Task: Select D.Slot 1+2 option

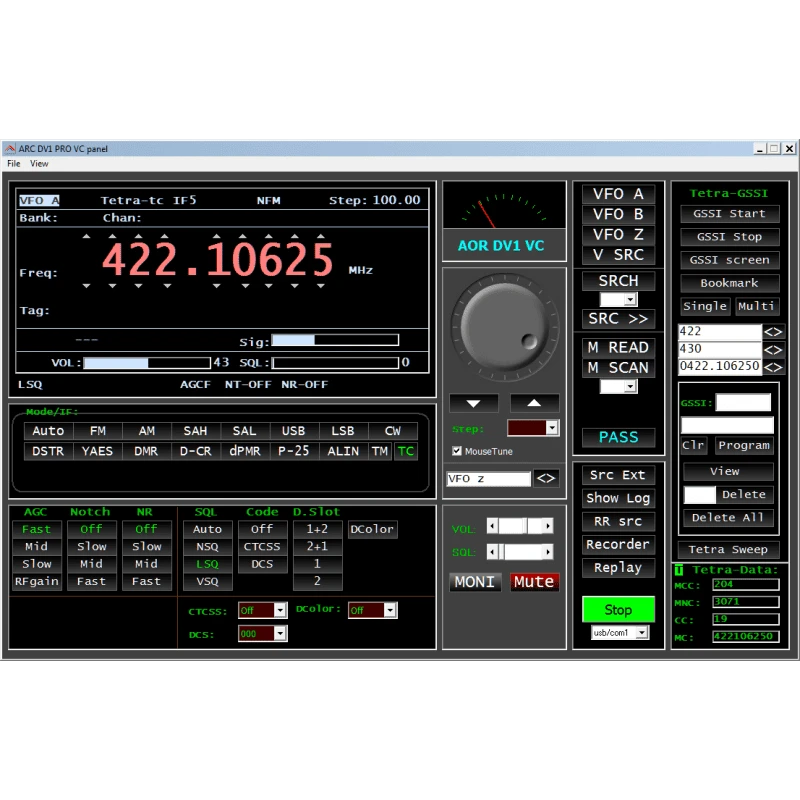Action: coord(317,529)
